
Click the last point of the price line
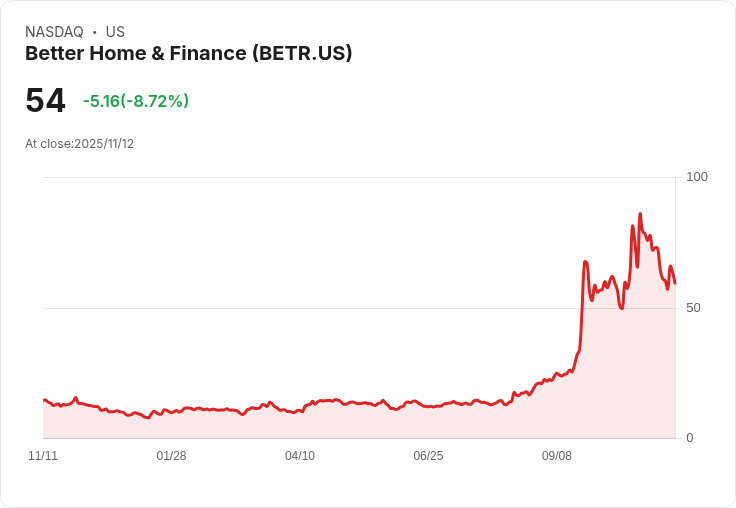(x=675, y=283)
